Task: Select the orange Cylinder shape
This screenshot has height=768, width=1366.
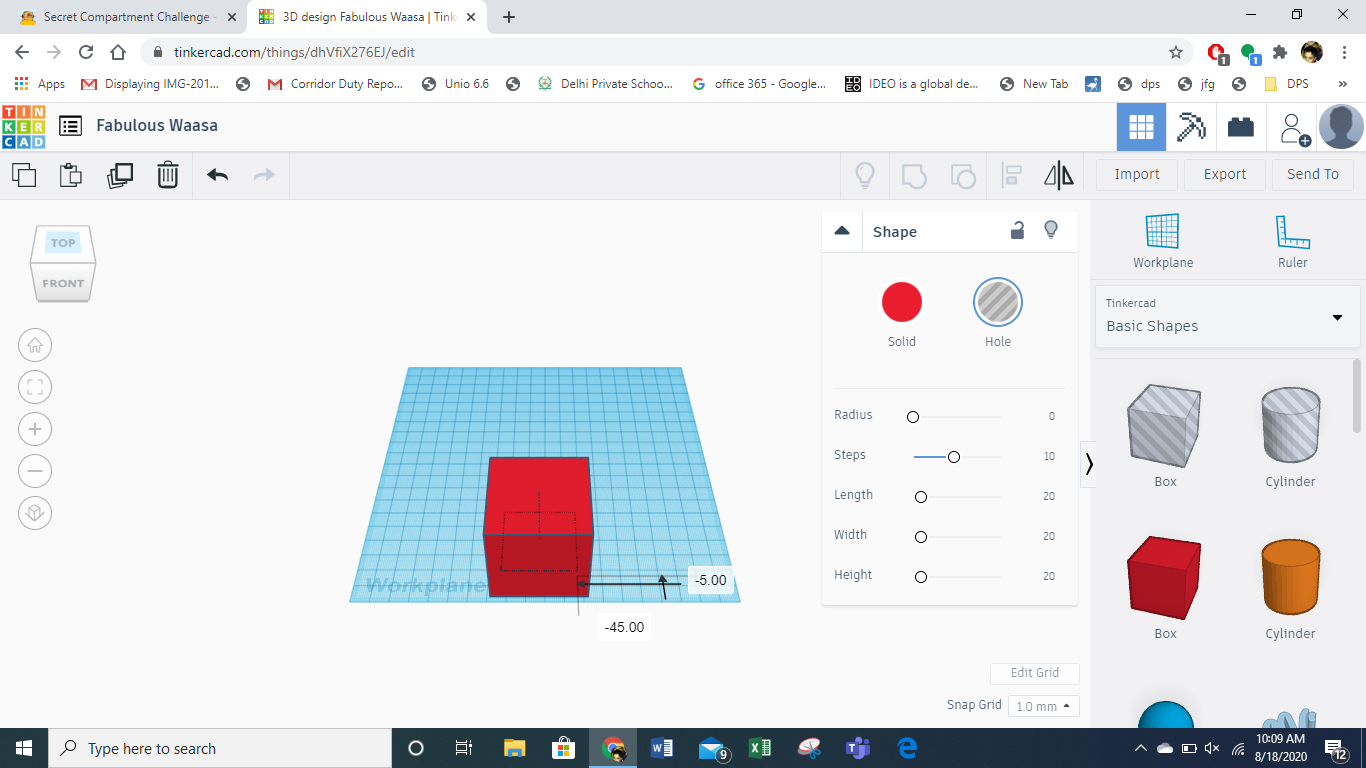Action: pyautogui.click(x=1290, y=577)
